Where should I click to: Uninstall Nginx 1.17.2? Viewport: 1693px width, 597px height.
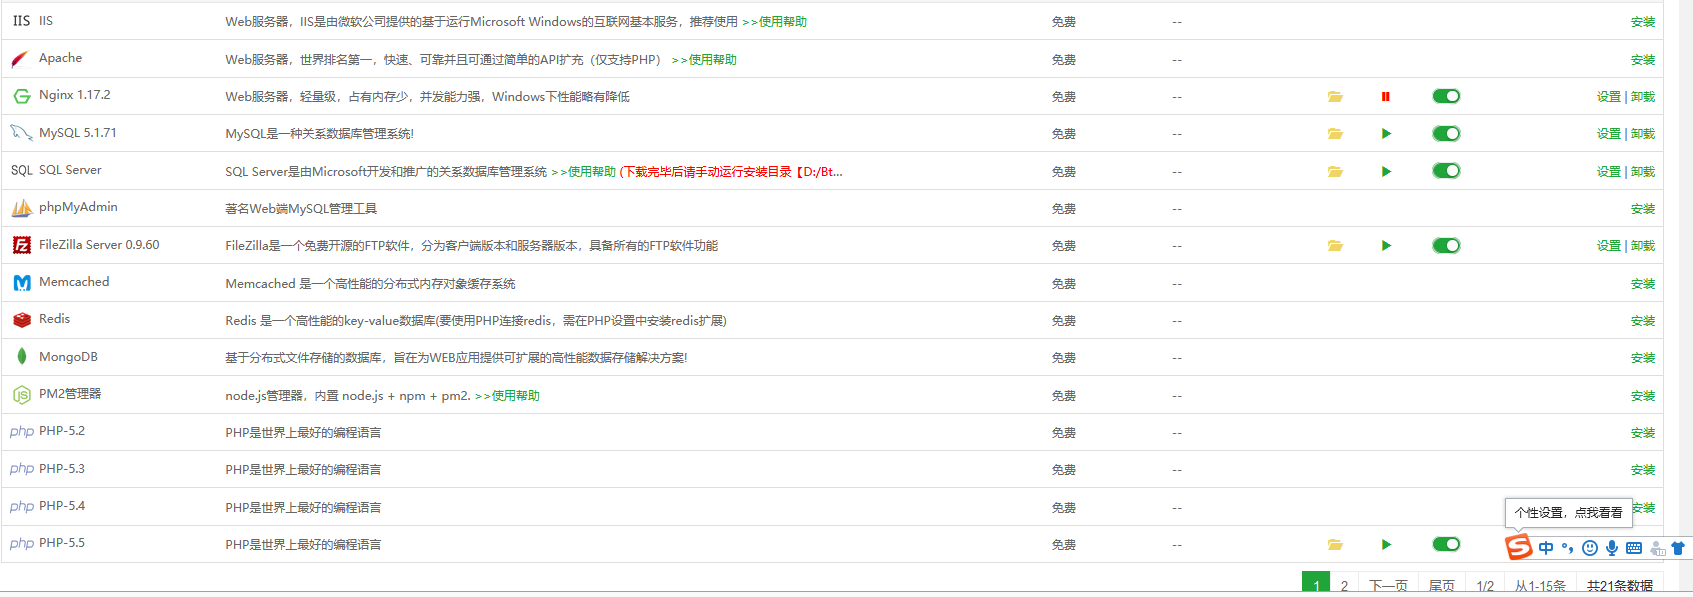pyautogui.click(x=1643, y=97)
